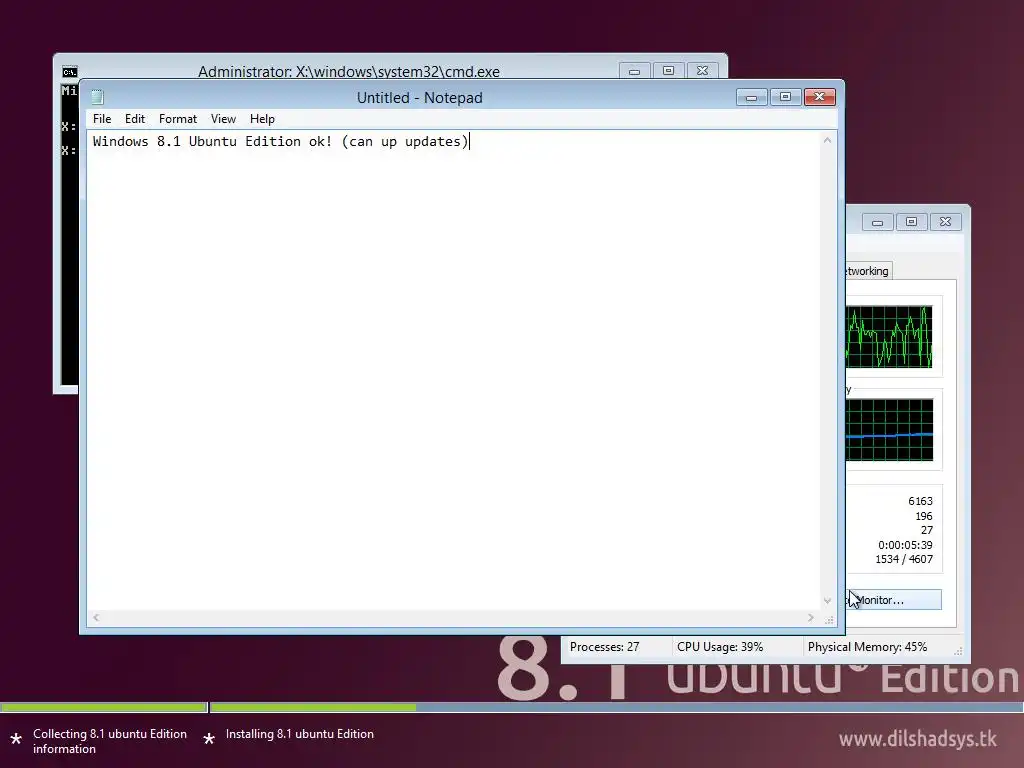Click the 'Physical Memory: 45%' status bar entry
This screenshot has height=768, width=1024.
coord(867,647)
